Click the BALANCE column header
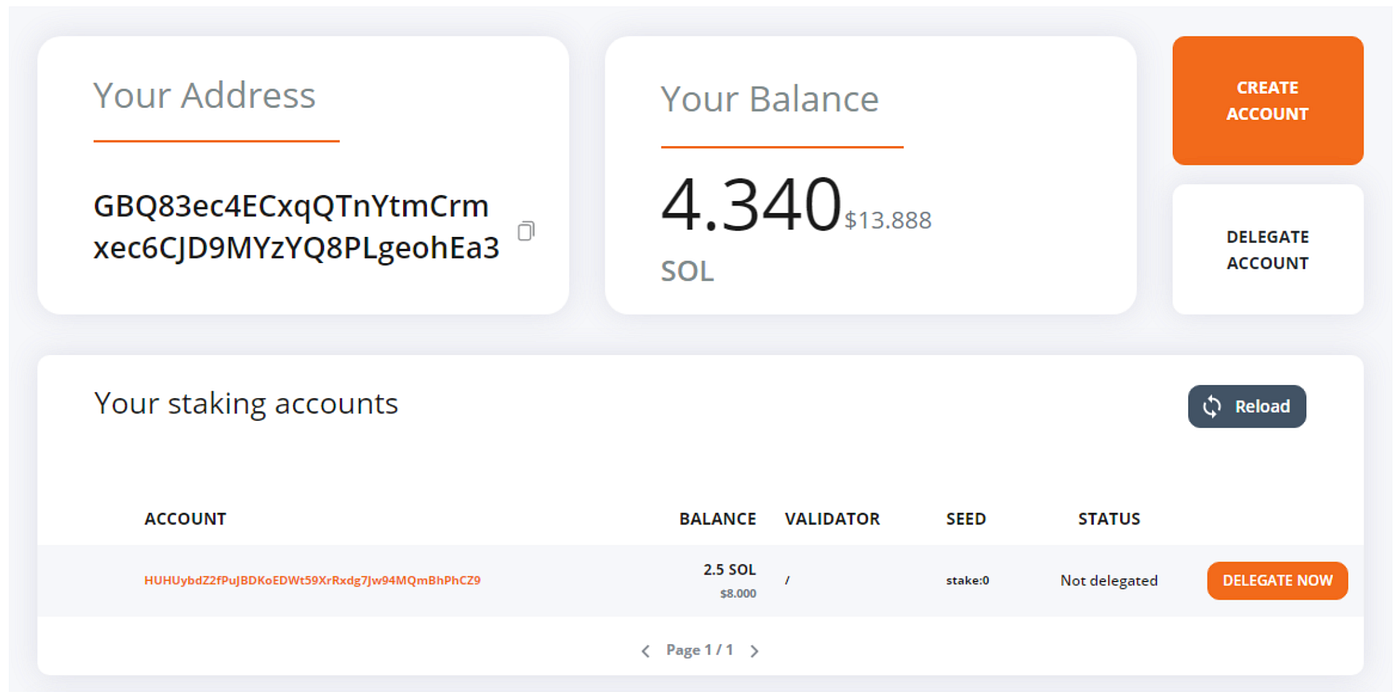This screenshot has height=697, width=1400. [717, 519]
